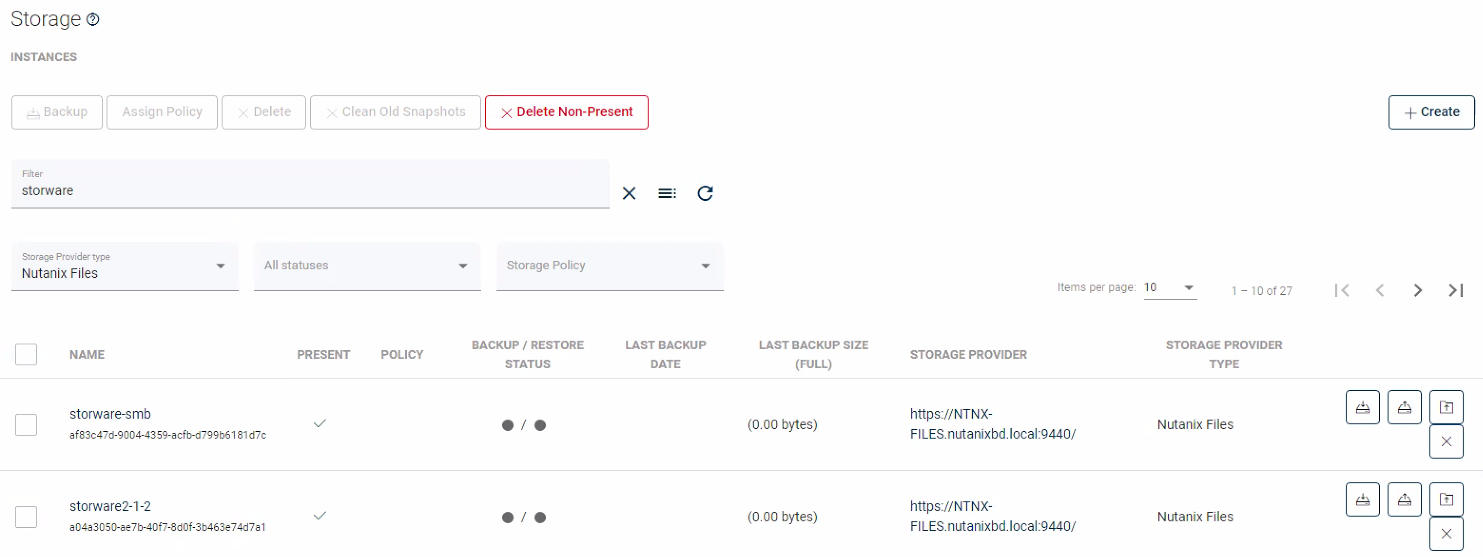Click the Create button
1483x557 pixels.
click(x=1431, y=112)
